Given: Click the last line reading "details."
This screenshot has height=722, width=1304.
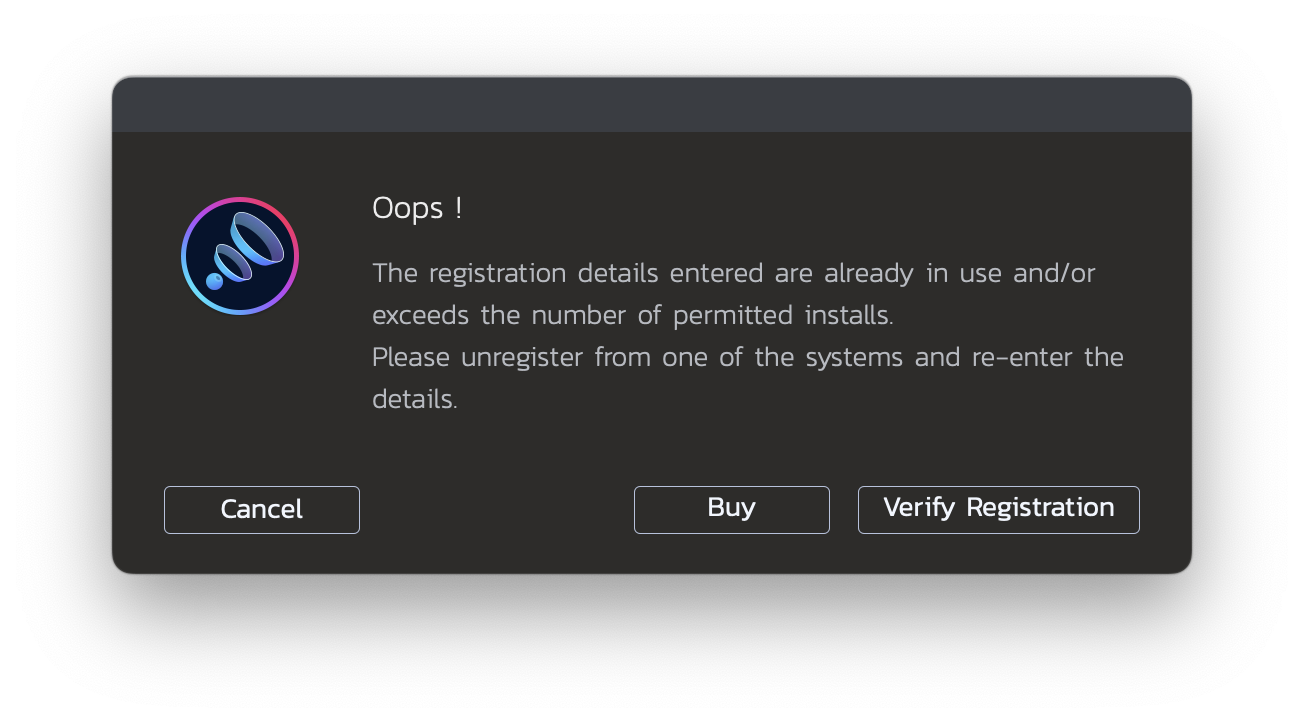Looking at the screenshot, I should coord(414,399).
